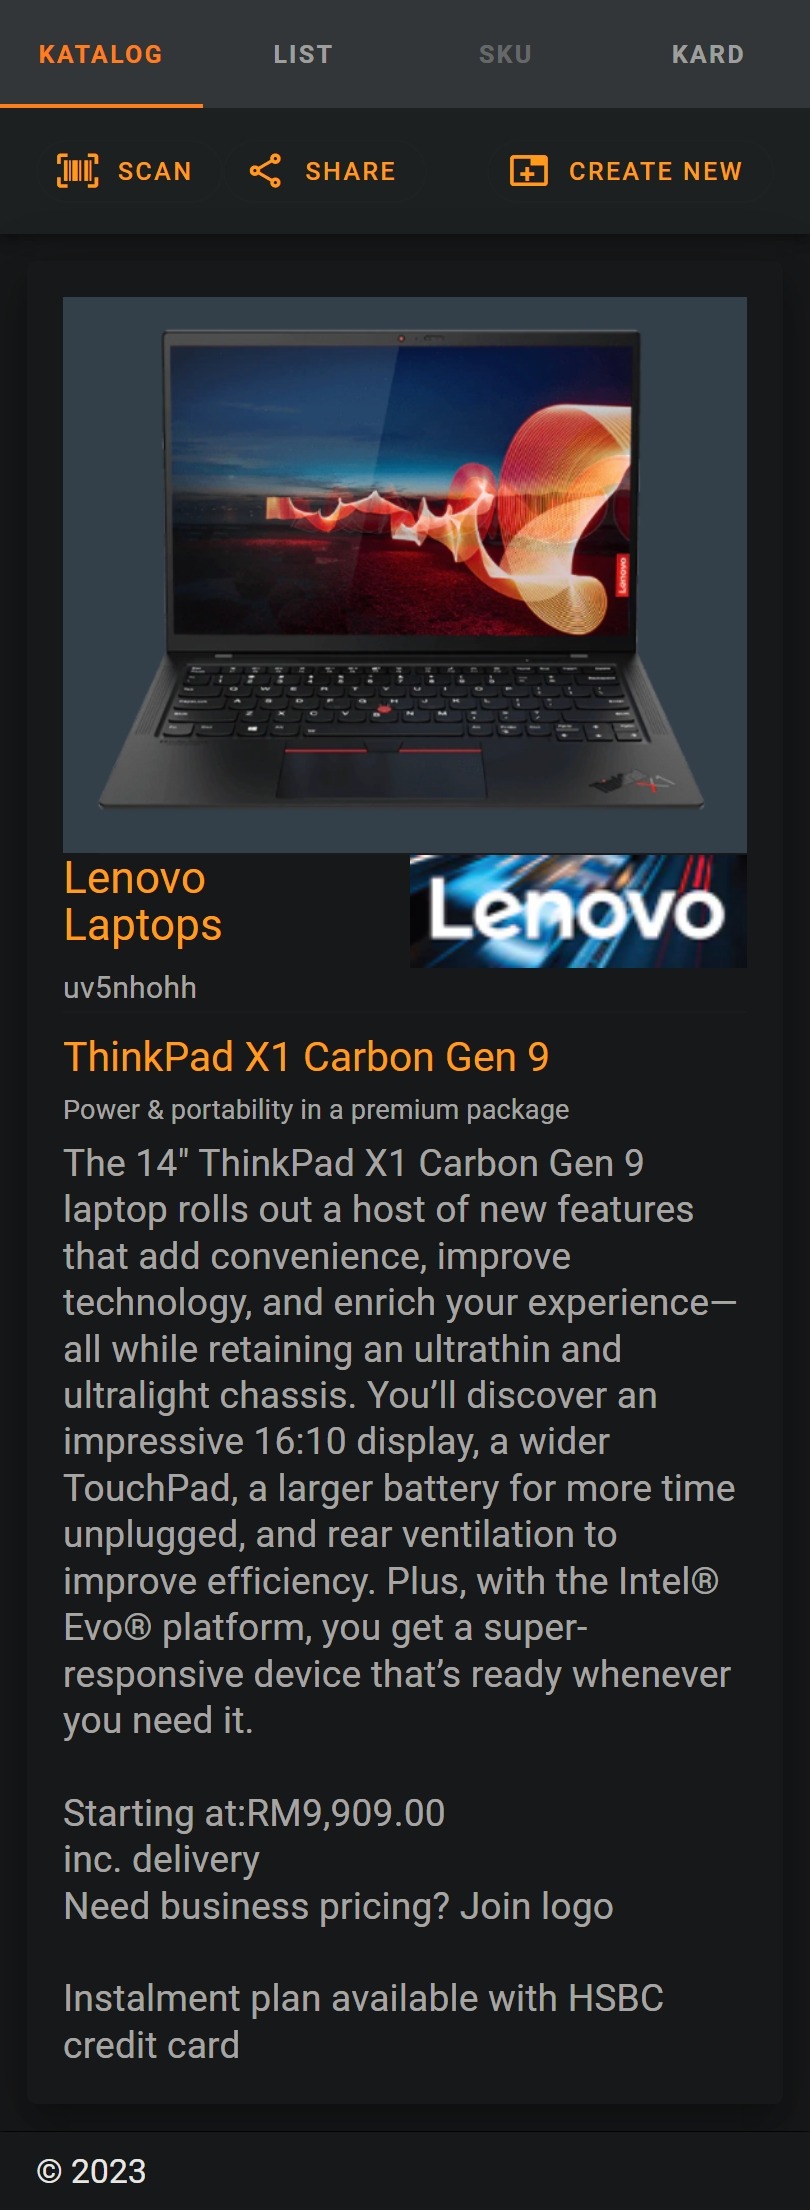This screenshot has width=810, height=2210.
Task: Click the Lenovo brand logo banner
Action: (578, 911)
